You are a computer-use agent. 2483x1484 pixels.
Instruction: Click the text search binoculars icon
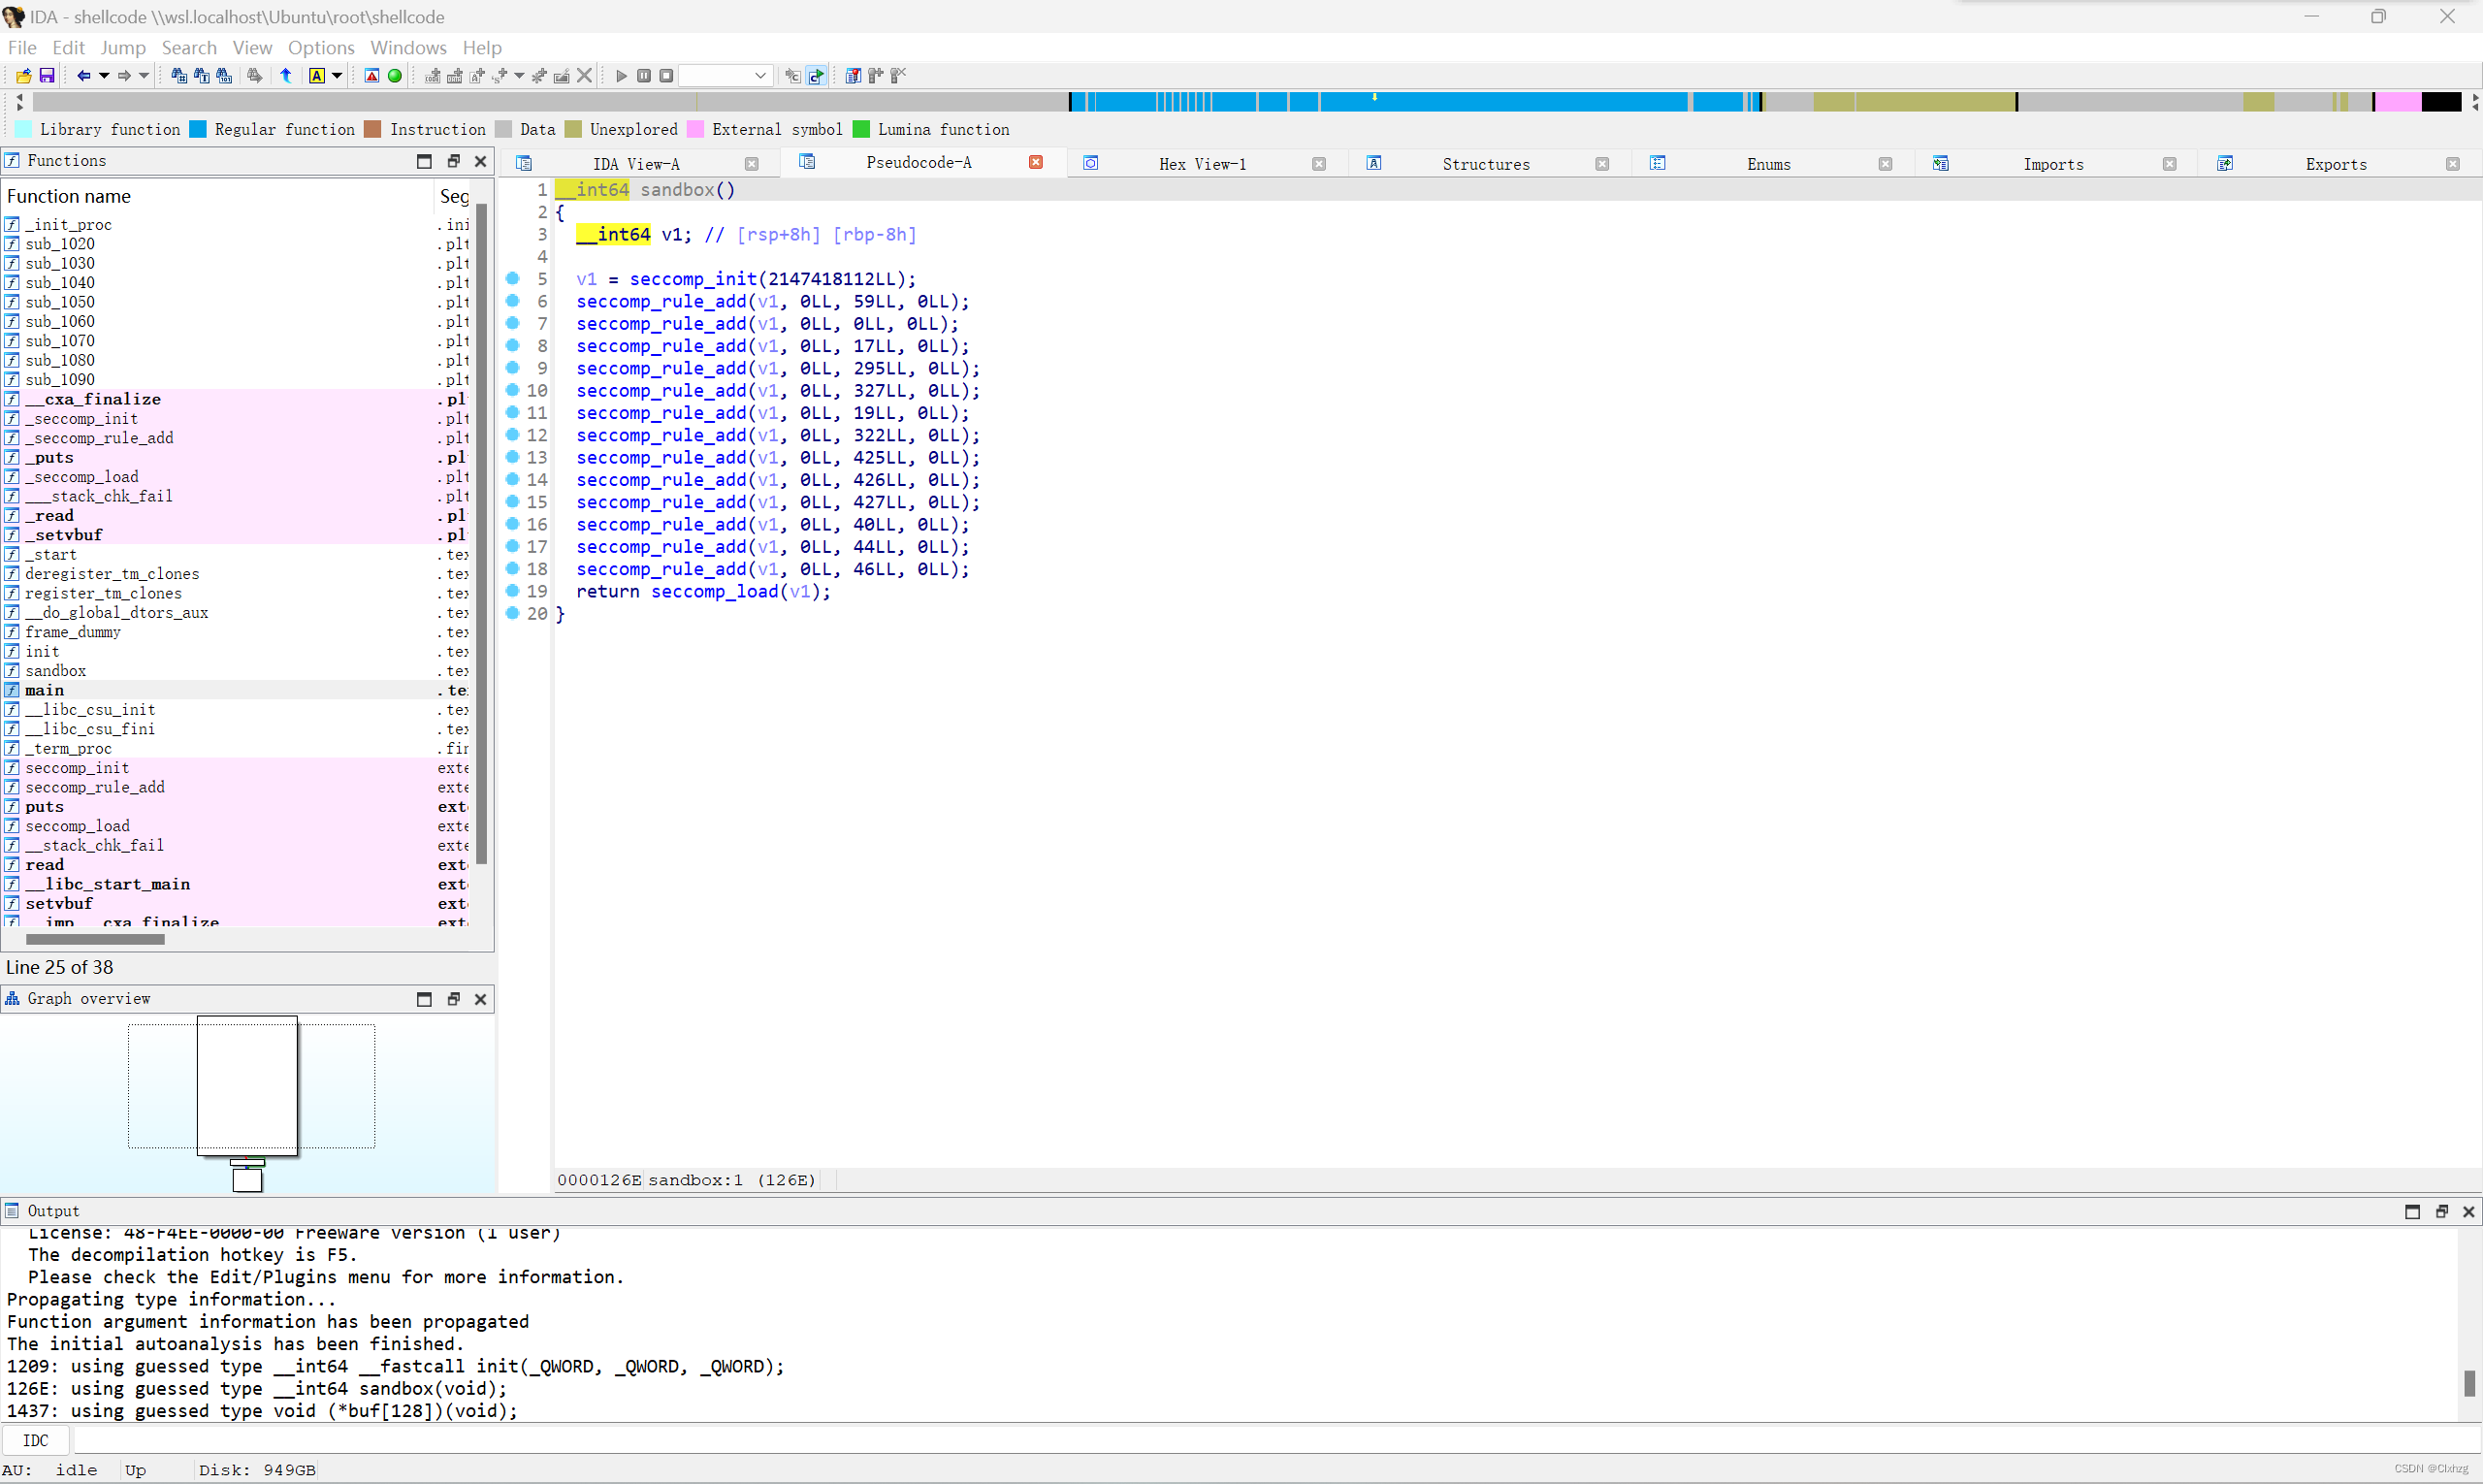[x=202, y=76]
